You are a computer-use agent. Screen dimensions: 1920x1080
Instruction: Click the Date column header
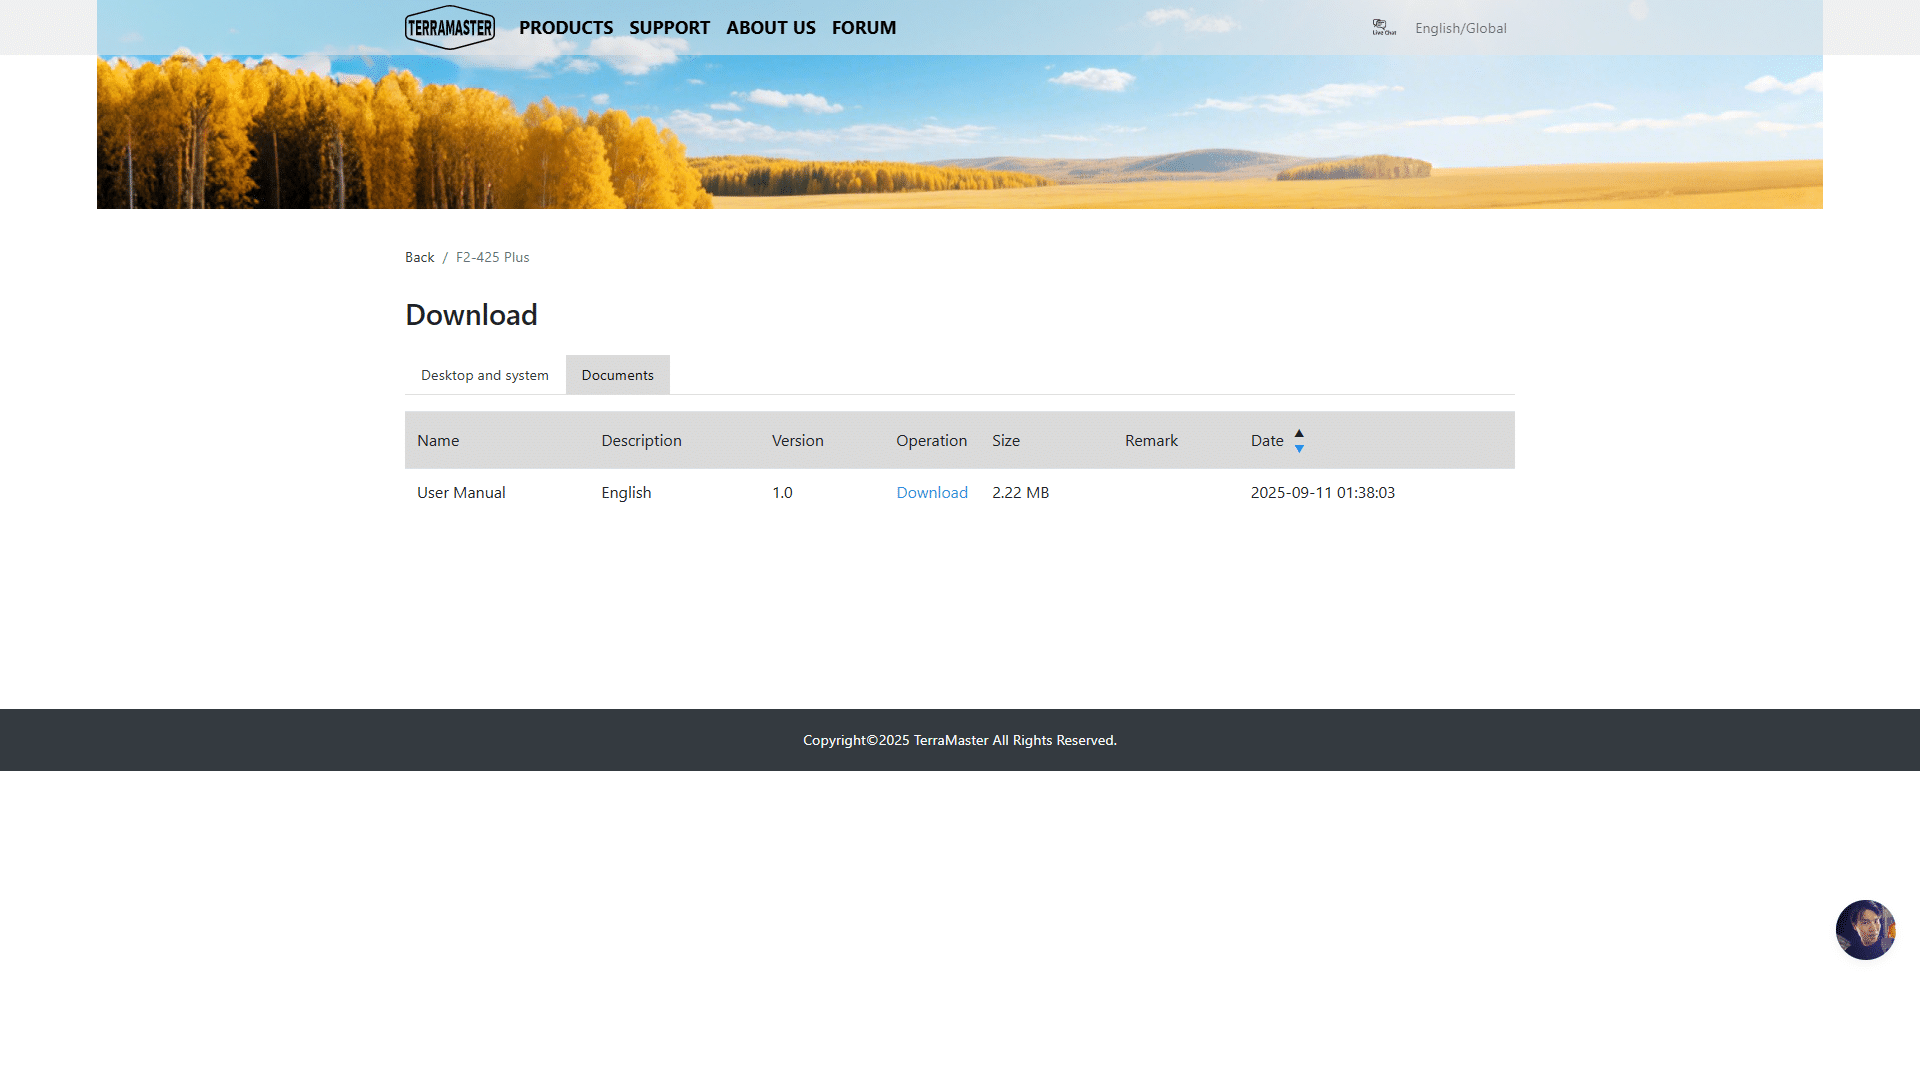(x=1266, y=440)
